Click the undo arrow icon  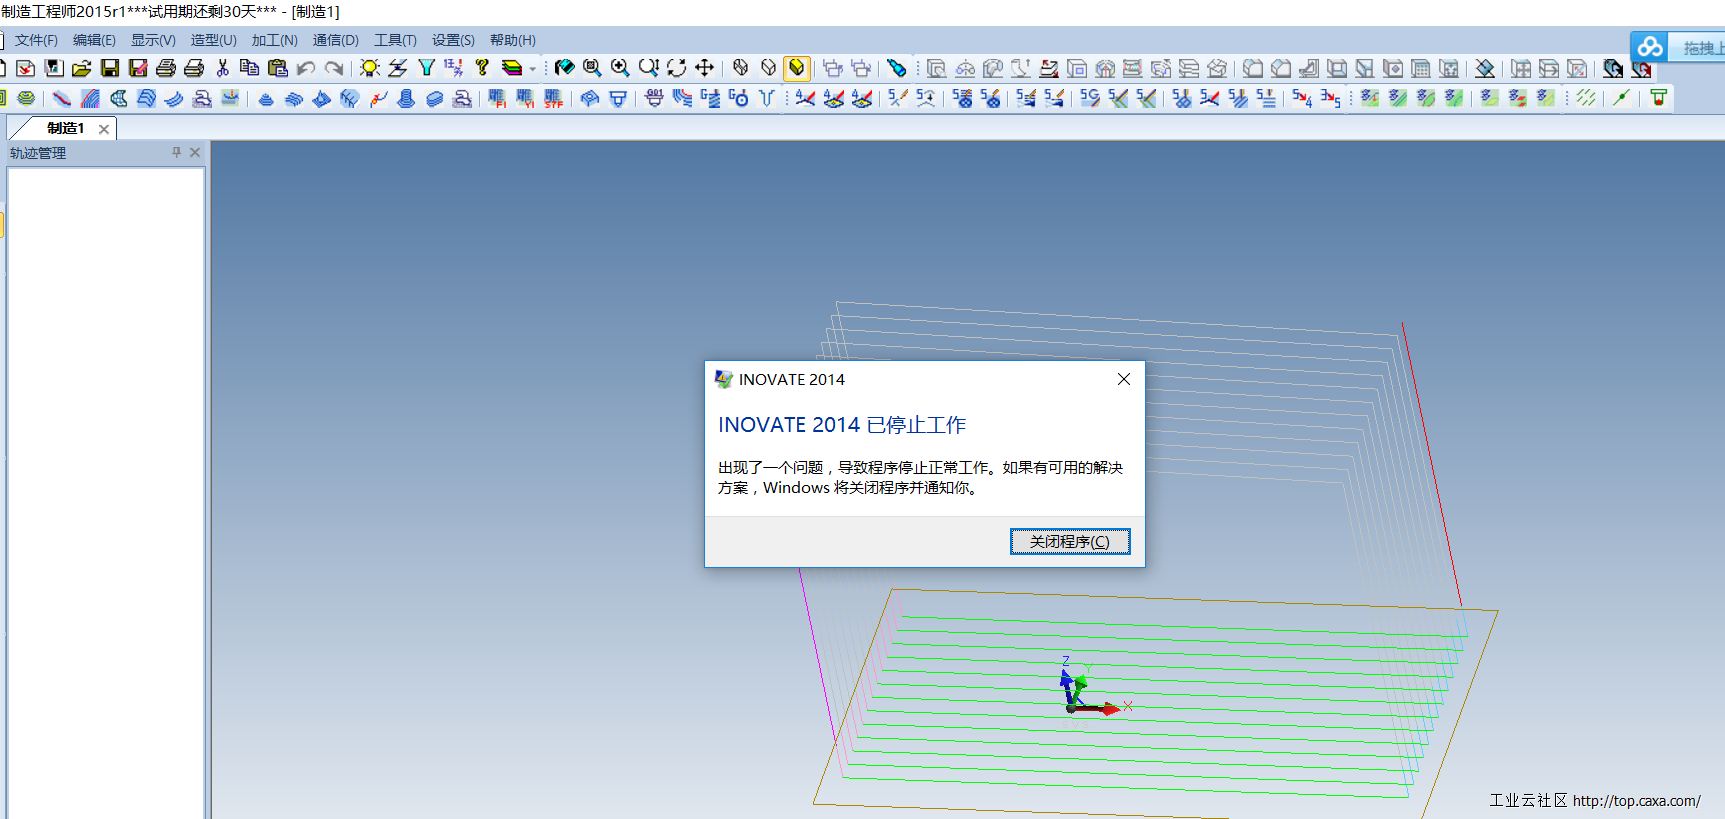point(306,68)
